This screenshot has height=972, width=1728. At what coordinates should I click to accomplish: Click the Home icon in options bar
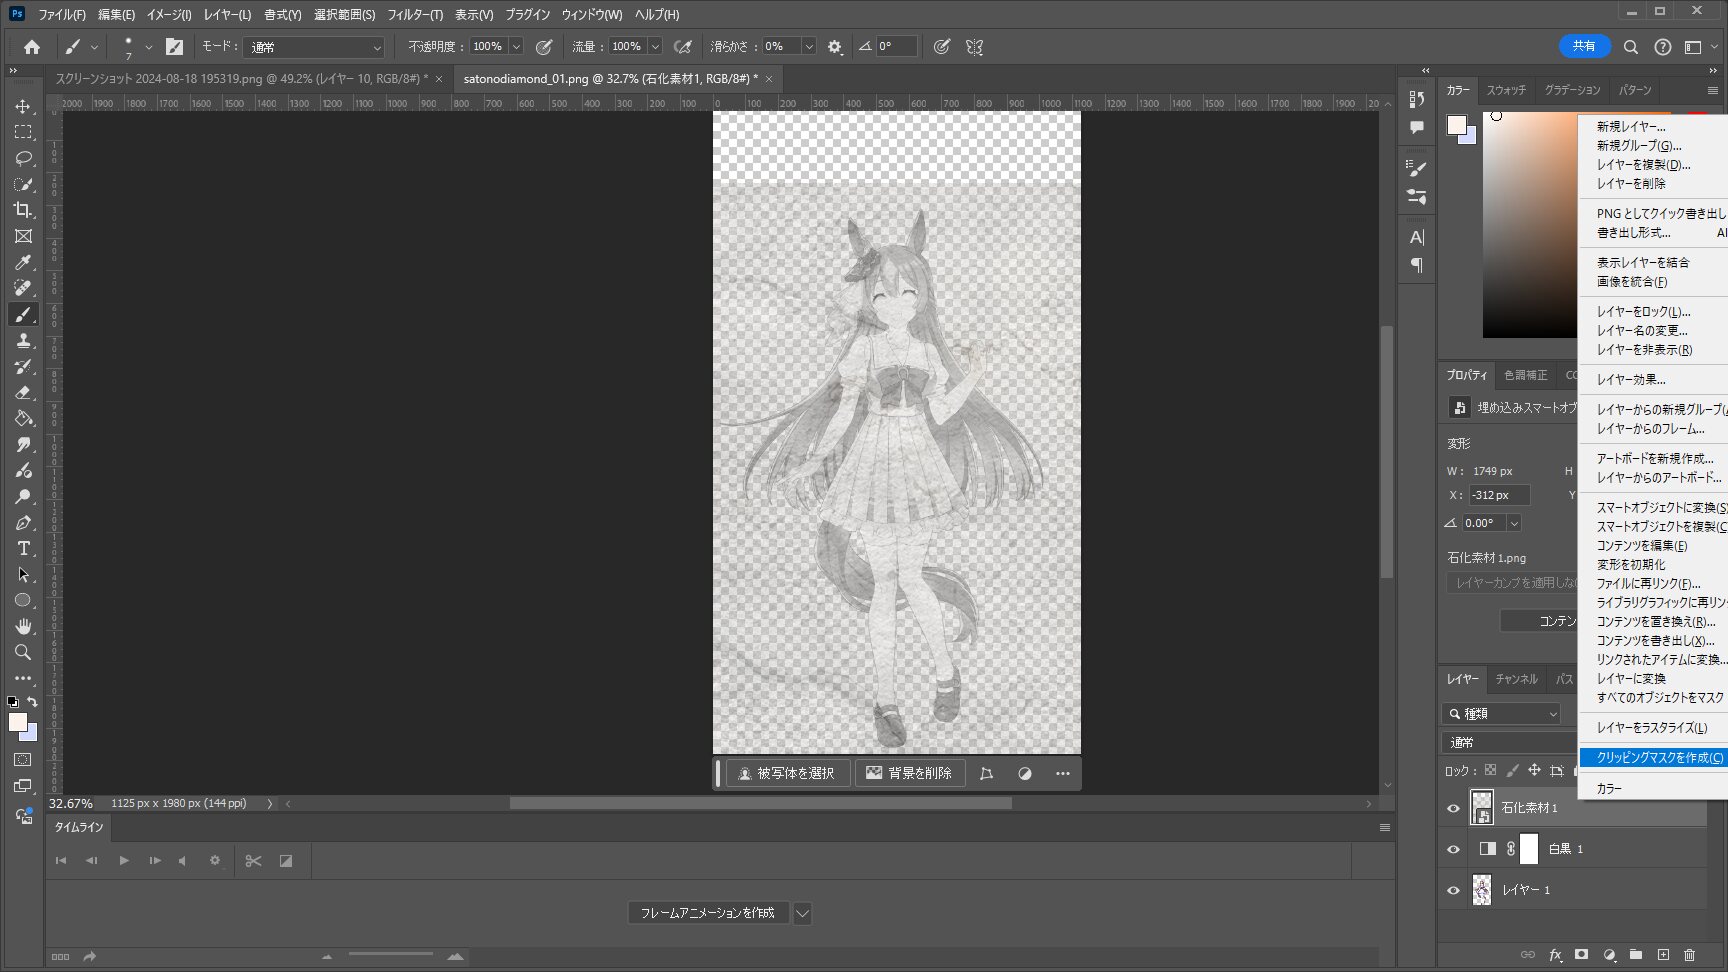click(32, 47)
